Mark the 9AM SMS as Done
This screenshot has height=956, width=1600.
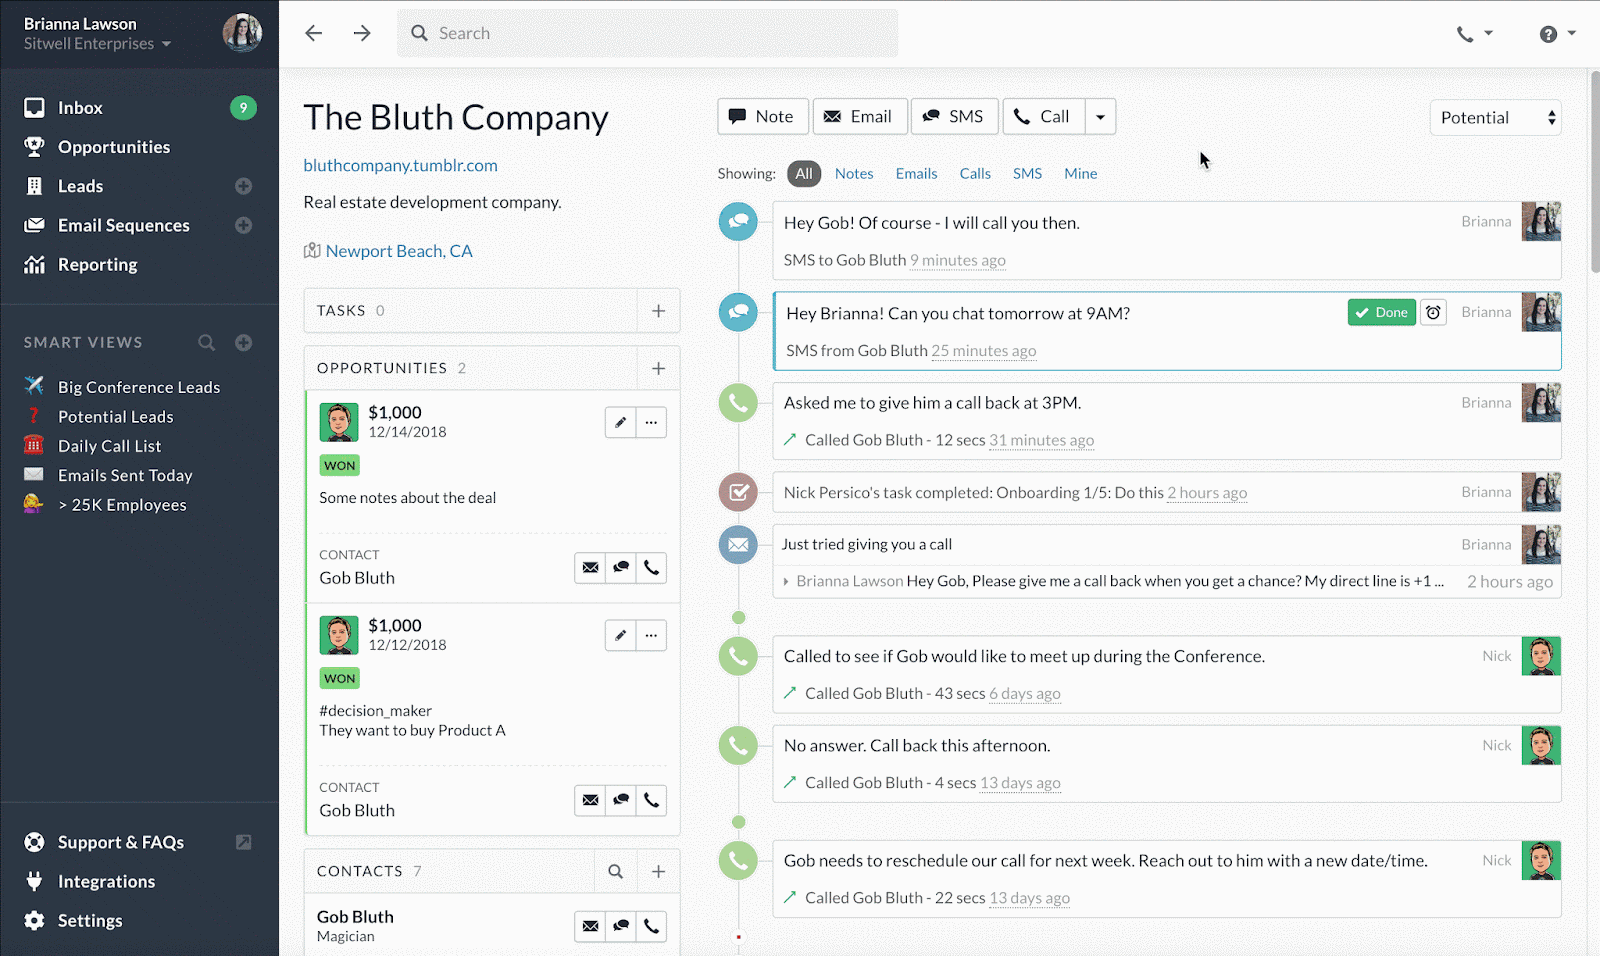1381,313
